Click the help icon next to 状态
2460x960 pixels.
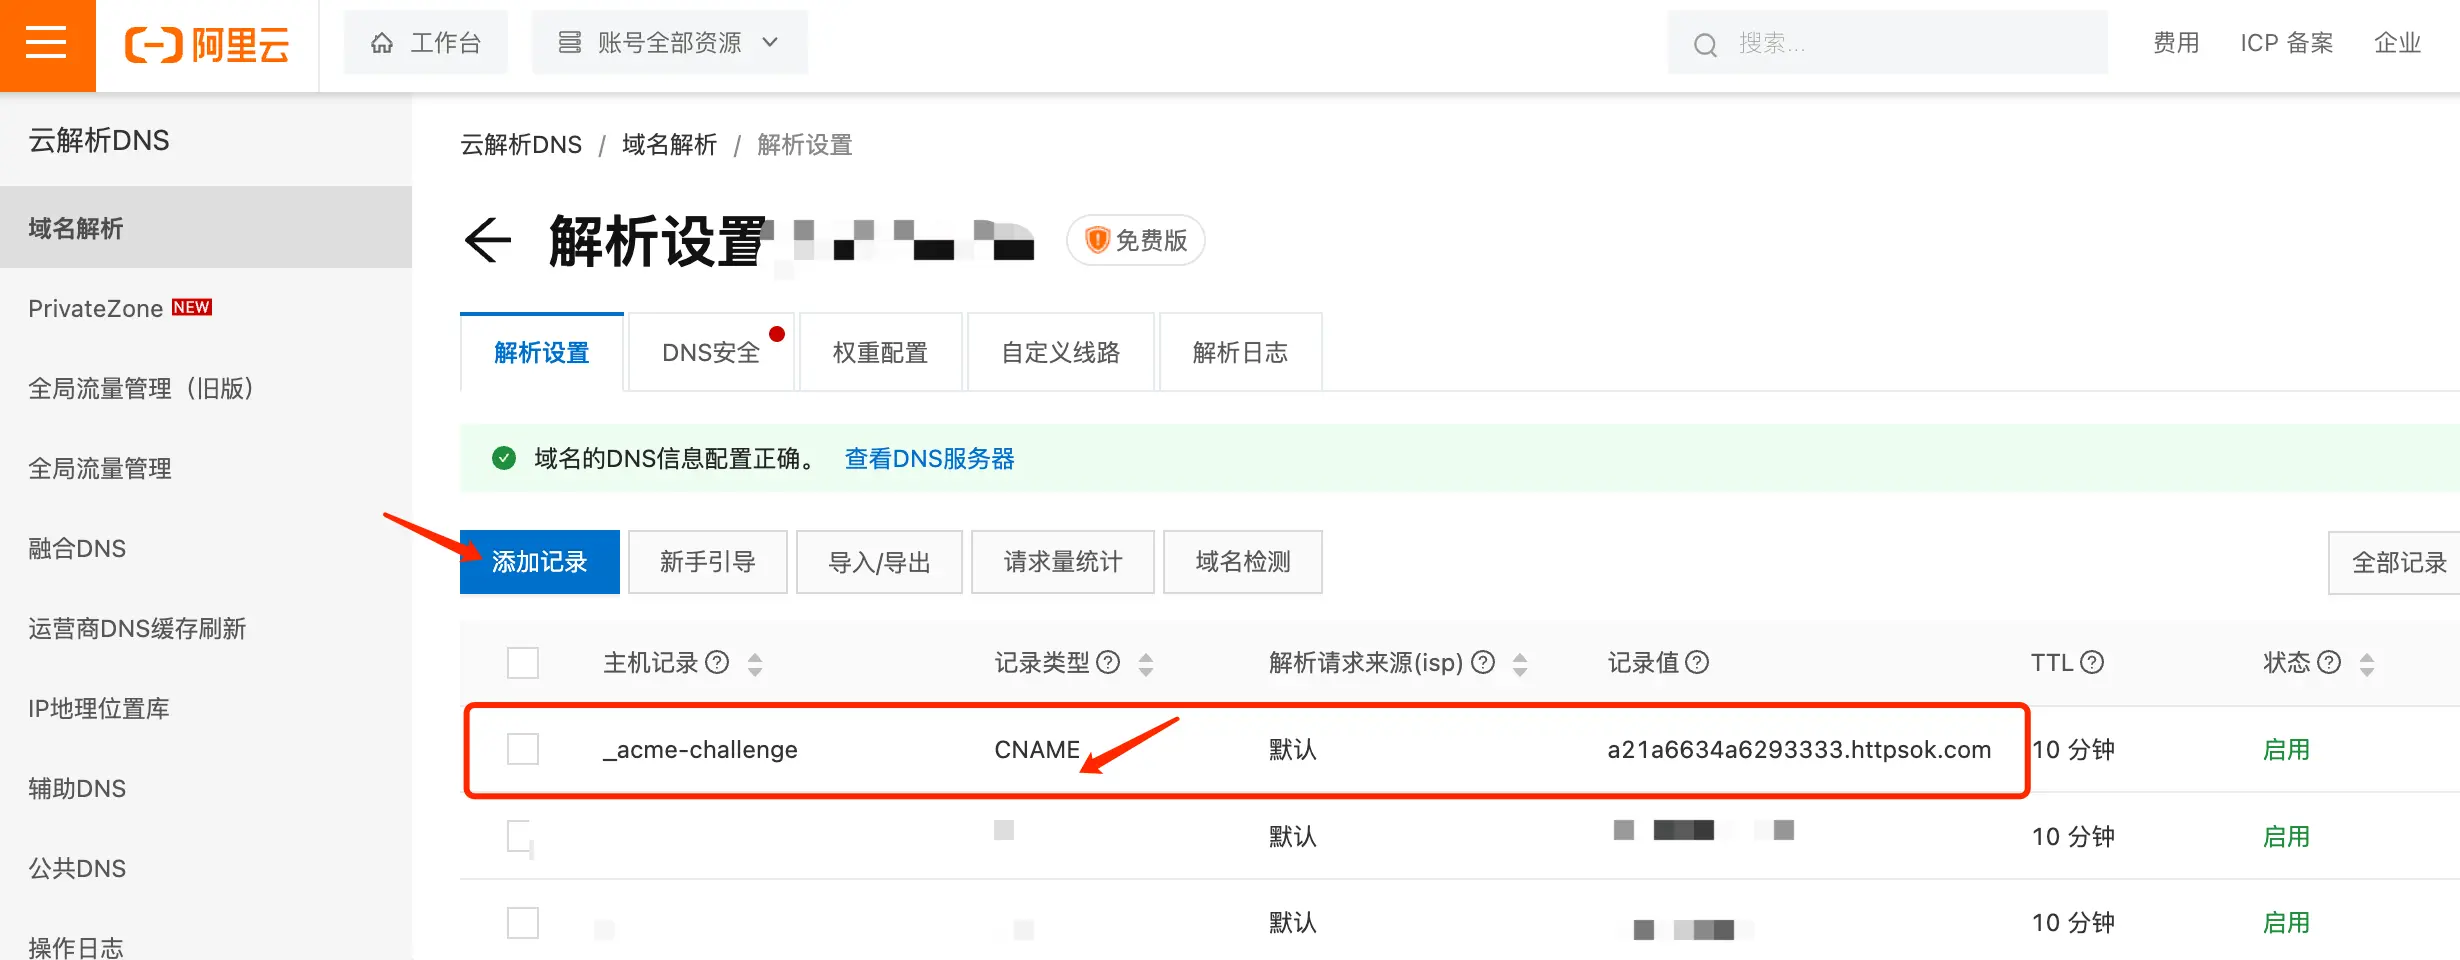tap(2329, 662)
